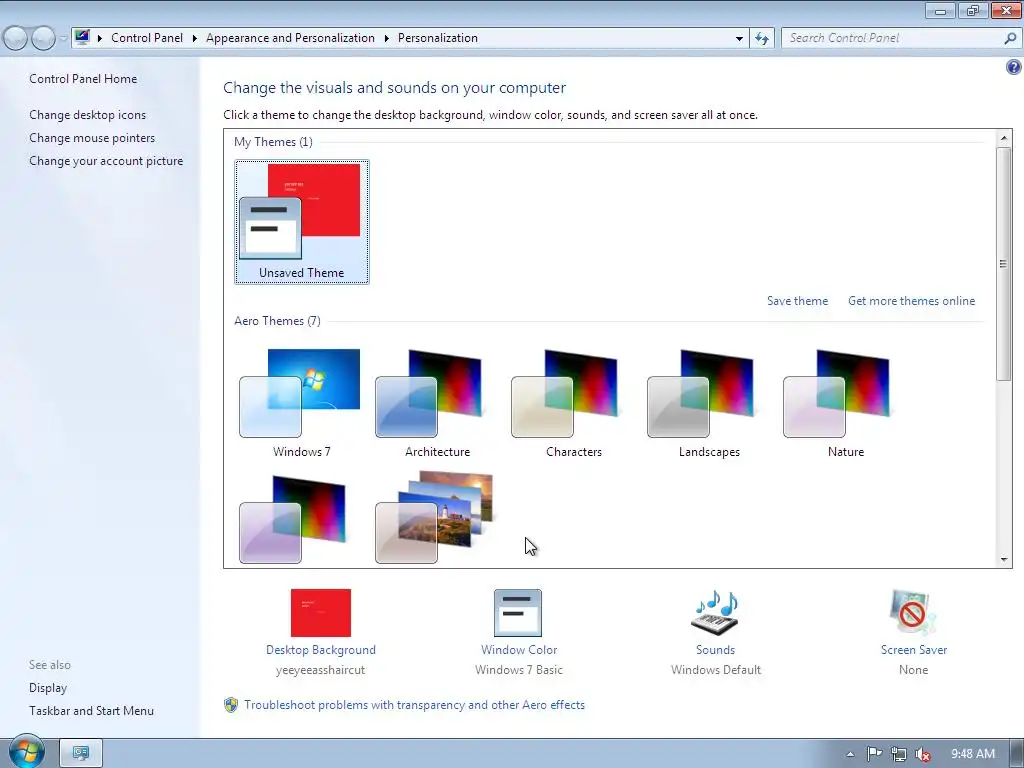1024x768 pixels.
Task: Click the Forward navigation button
Action: pyautogui.click(x=43, y=38)
